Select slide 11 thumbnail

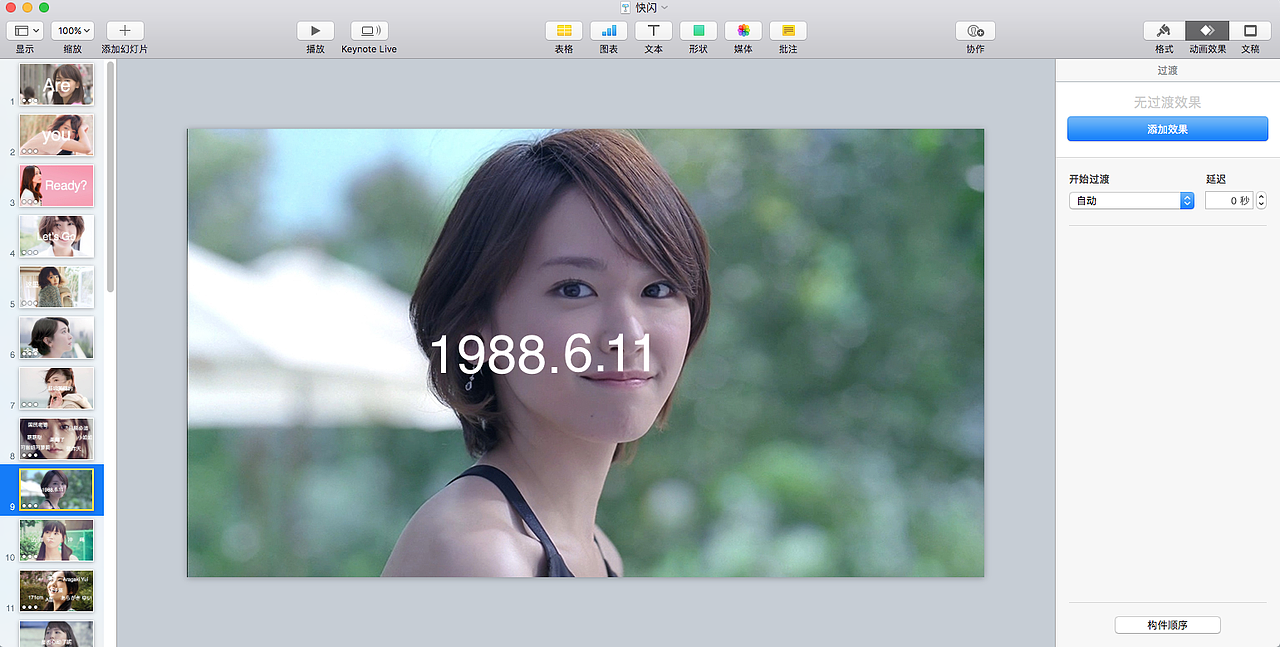(x=57, y=591)
